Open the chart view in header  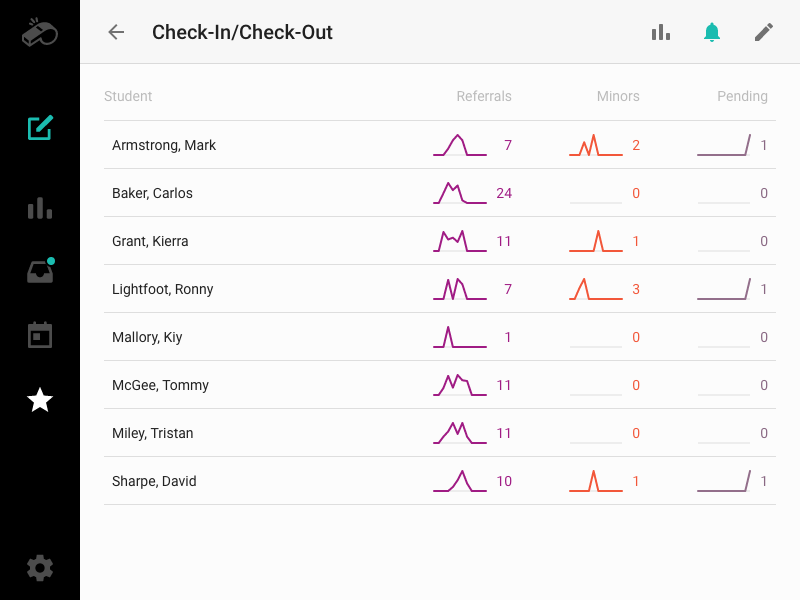[660, 32]
